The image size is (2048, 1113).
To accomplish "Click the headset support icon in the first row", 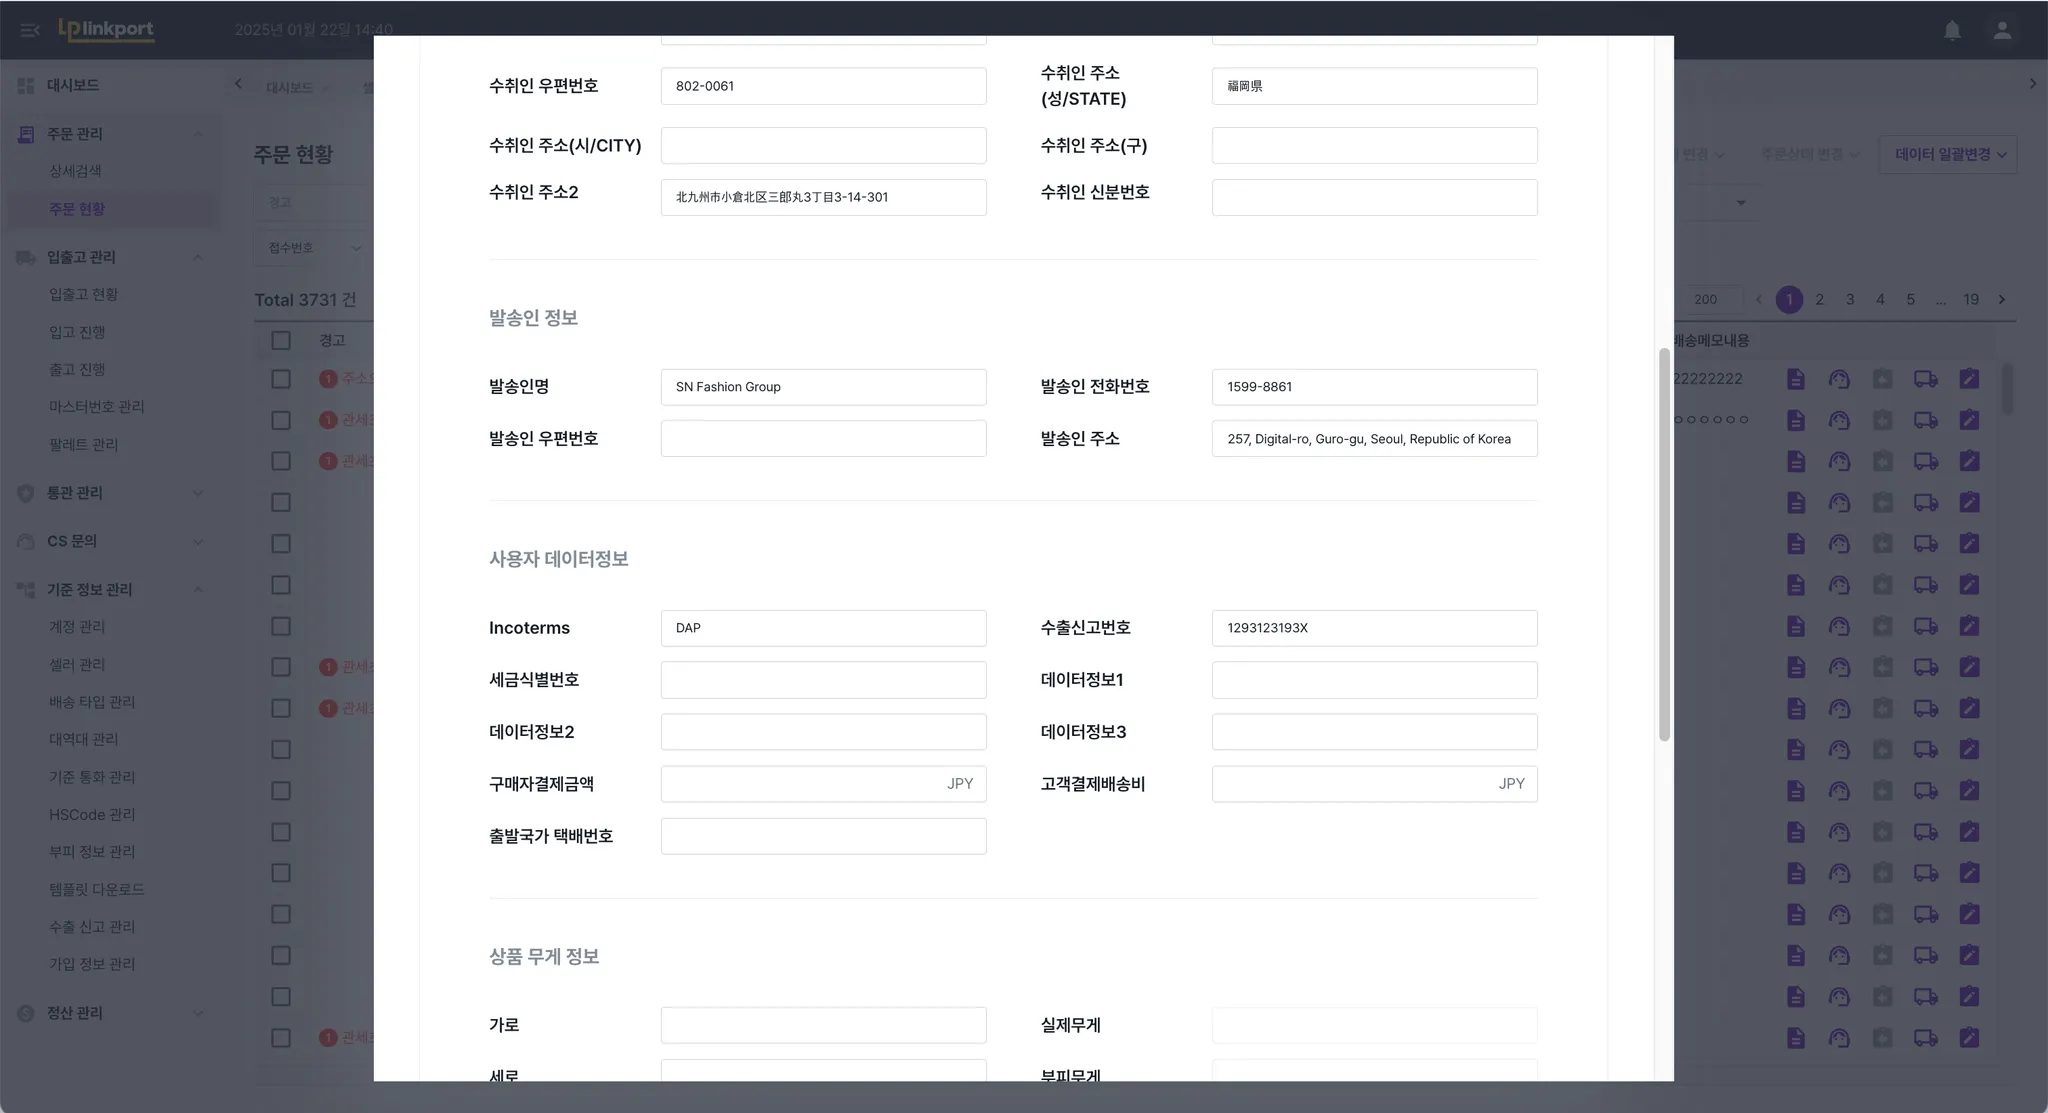I will coord(1839,379).
